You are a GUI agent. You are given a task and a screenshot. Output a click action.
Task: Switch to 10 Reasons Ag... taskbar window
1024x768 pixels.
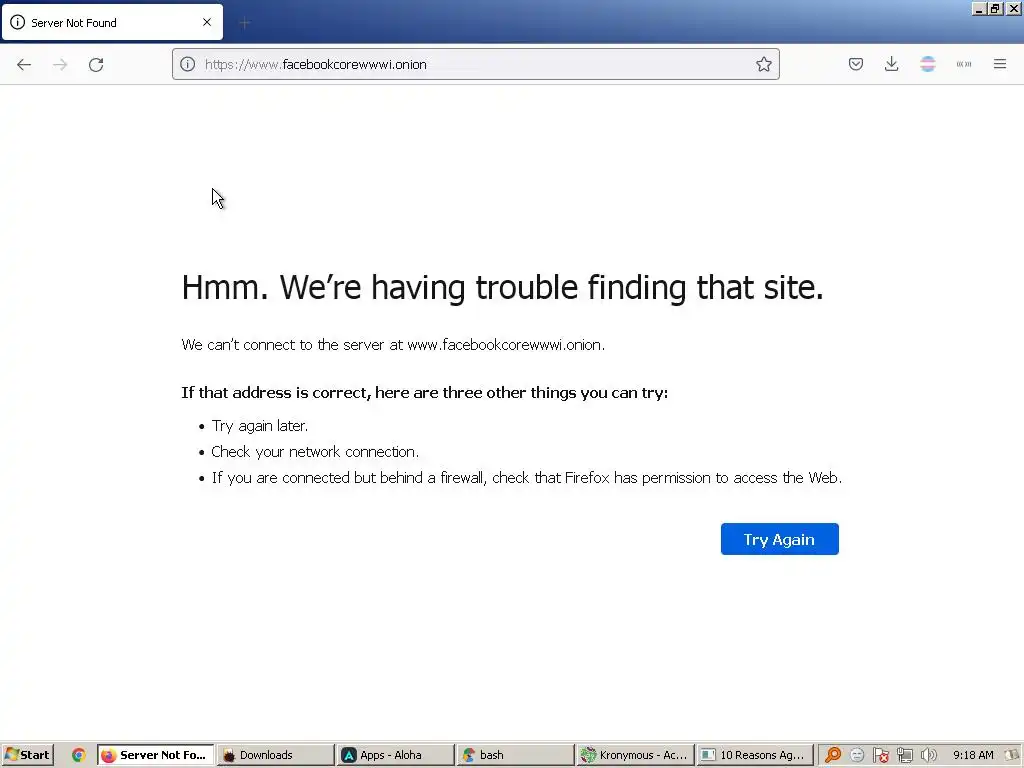coord(756,755)
